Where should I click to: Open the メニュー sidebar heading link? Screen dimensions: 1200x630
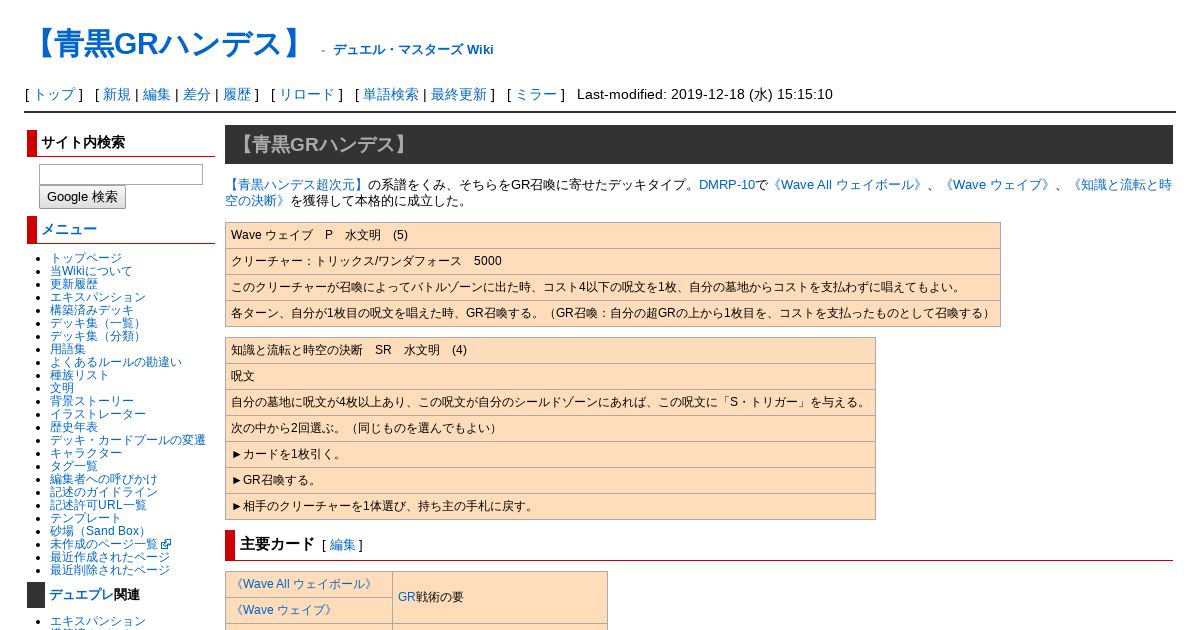[x=69, y=229]
